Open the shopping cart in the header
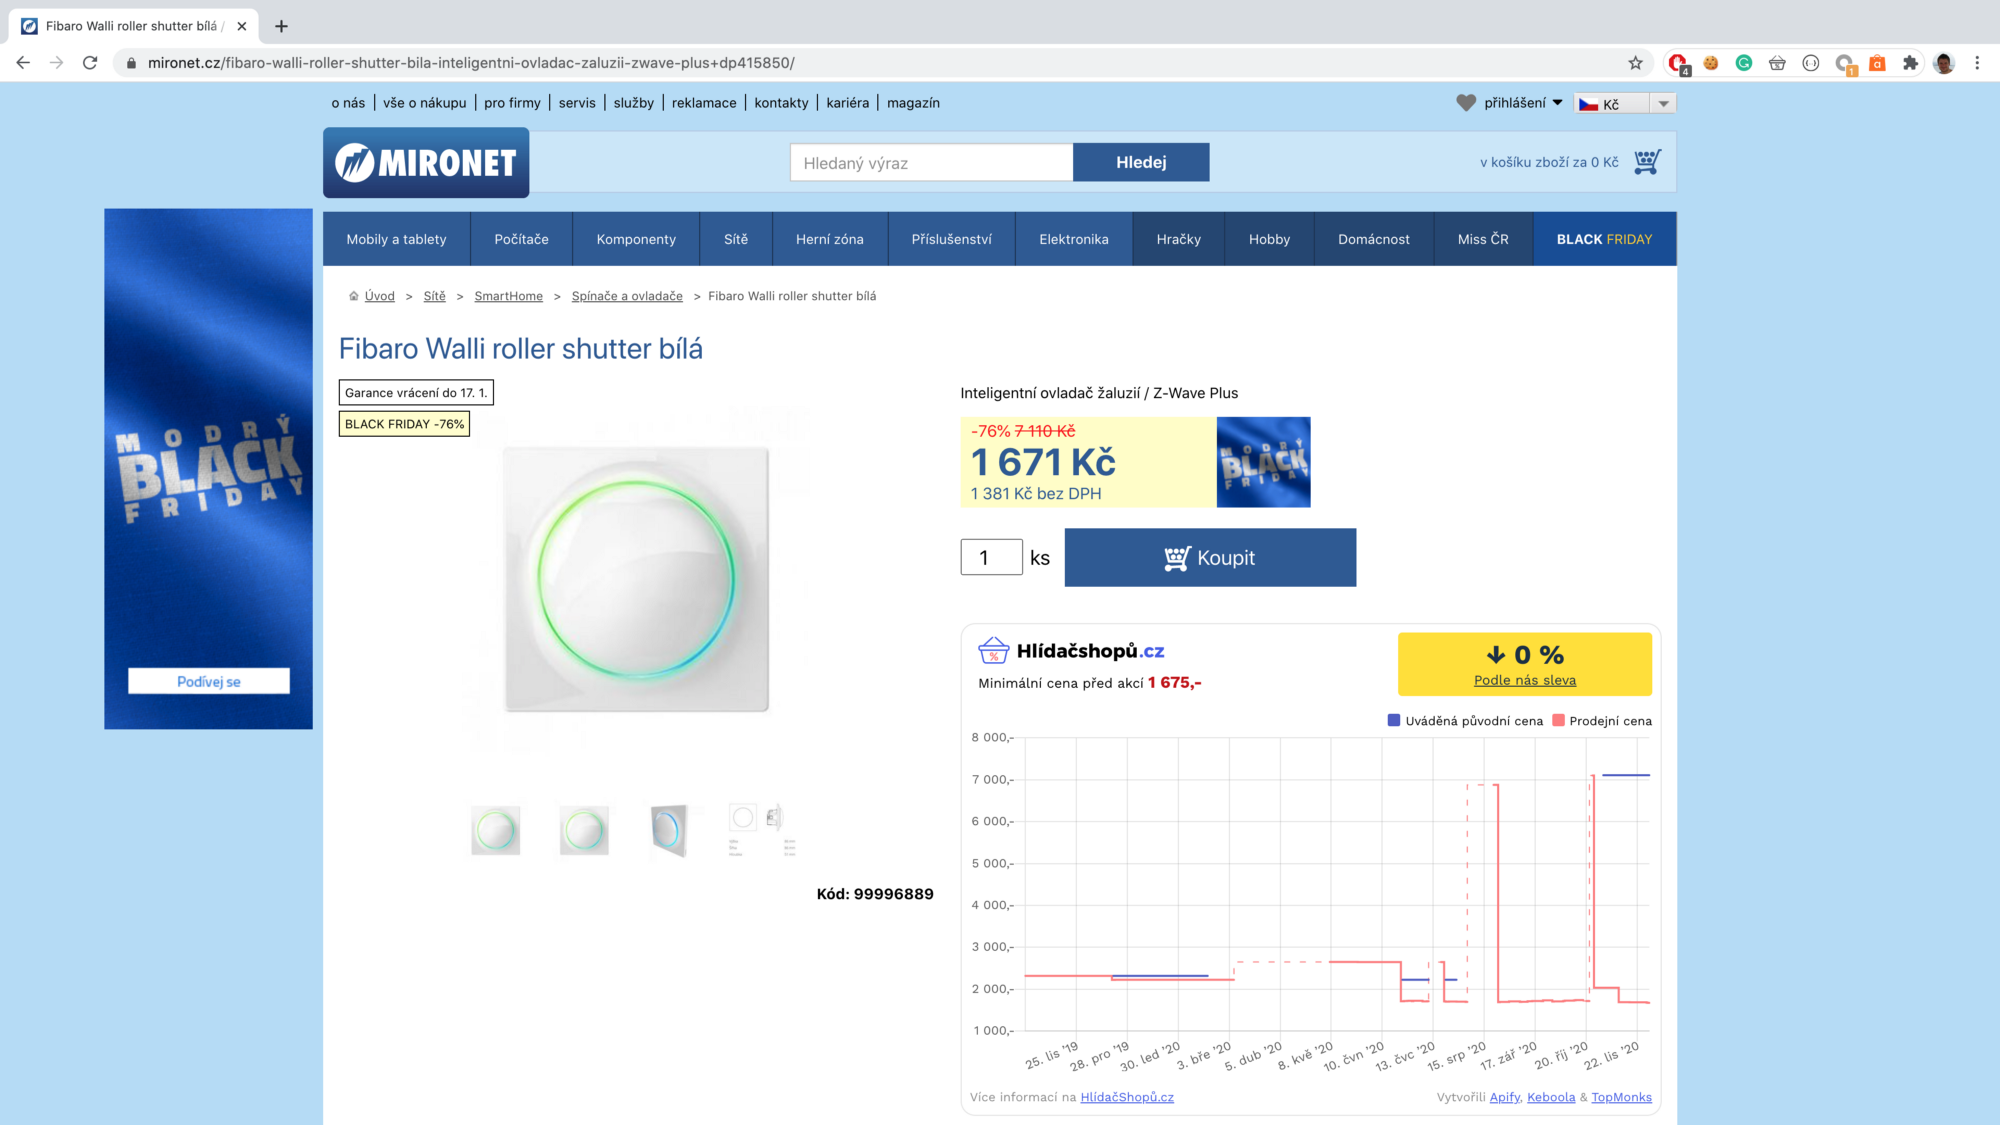Viewport: 2000px width, 1125px height. click(1645, 160)
